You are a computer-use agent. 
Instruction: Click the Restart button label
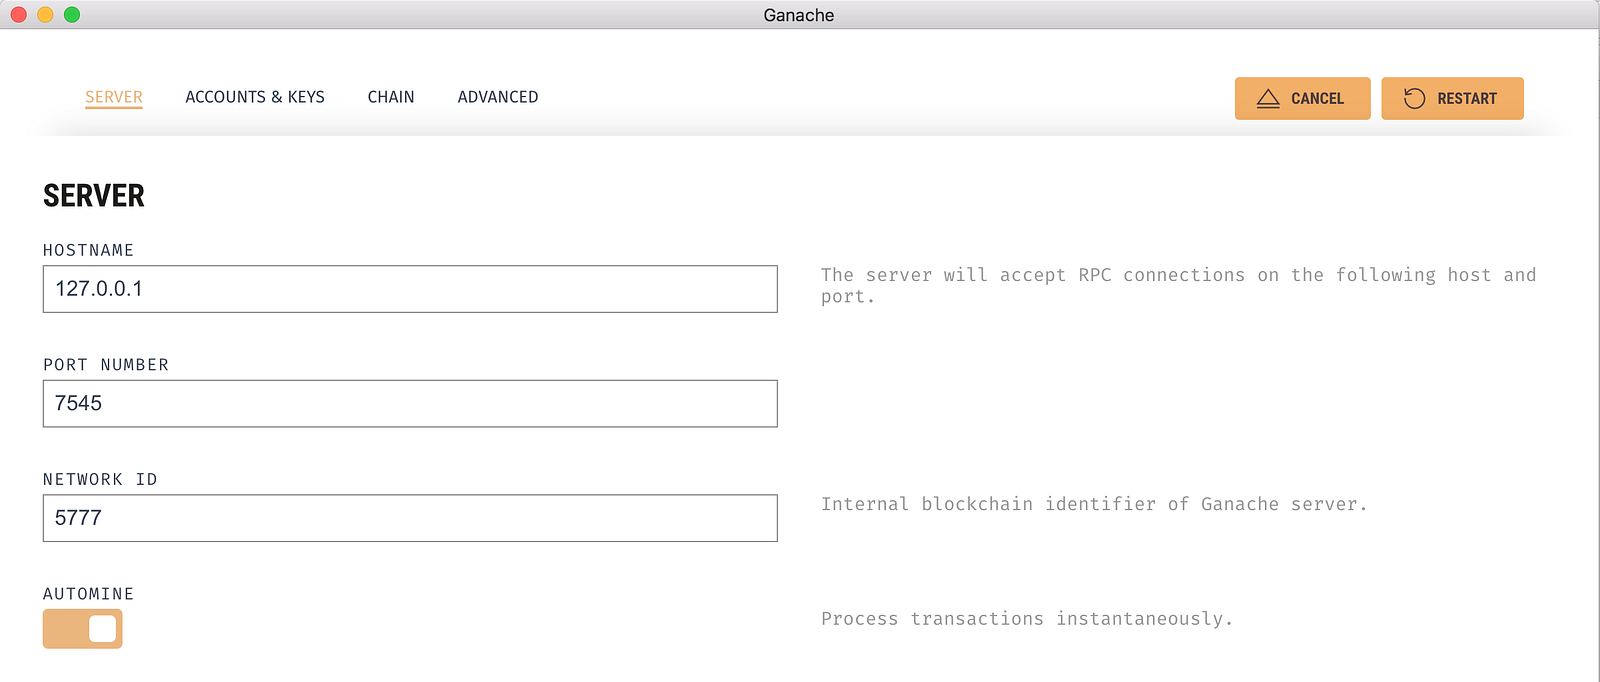click(1467, 98)
